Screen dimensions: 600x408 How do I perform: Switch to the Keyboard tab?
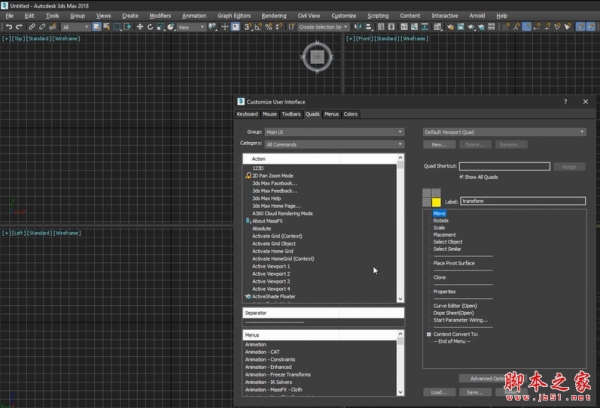247,114
